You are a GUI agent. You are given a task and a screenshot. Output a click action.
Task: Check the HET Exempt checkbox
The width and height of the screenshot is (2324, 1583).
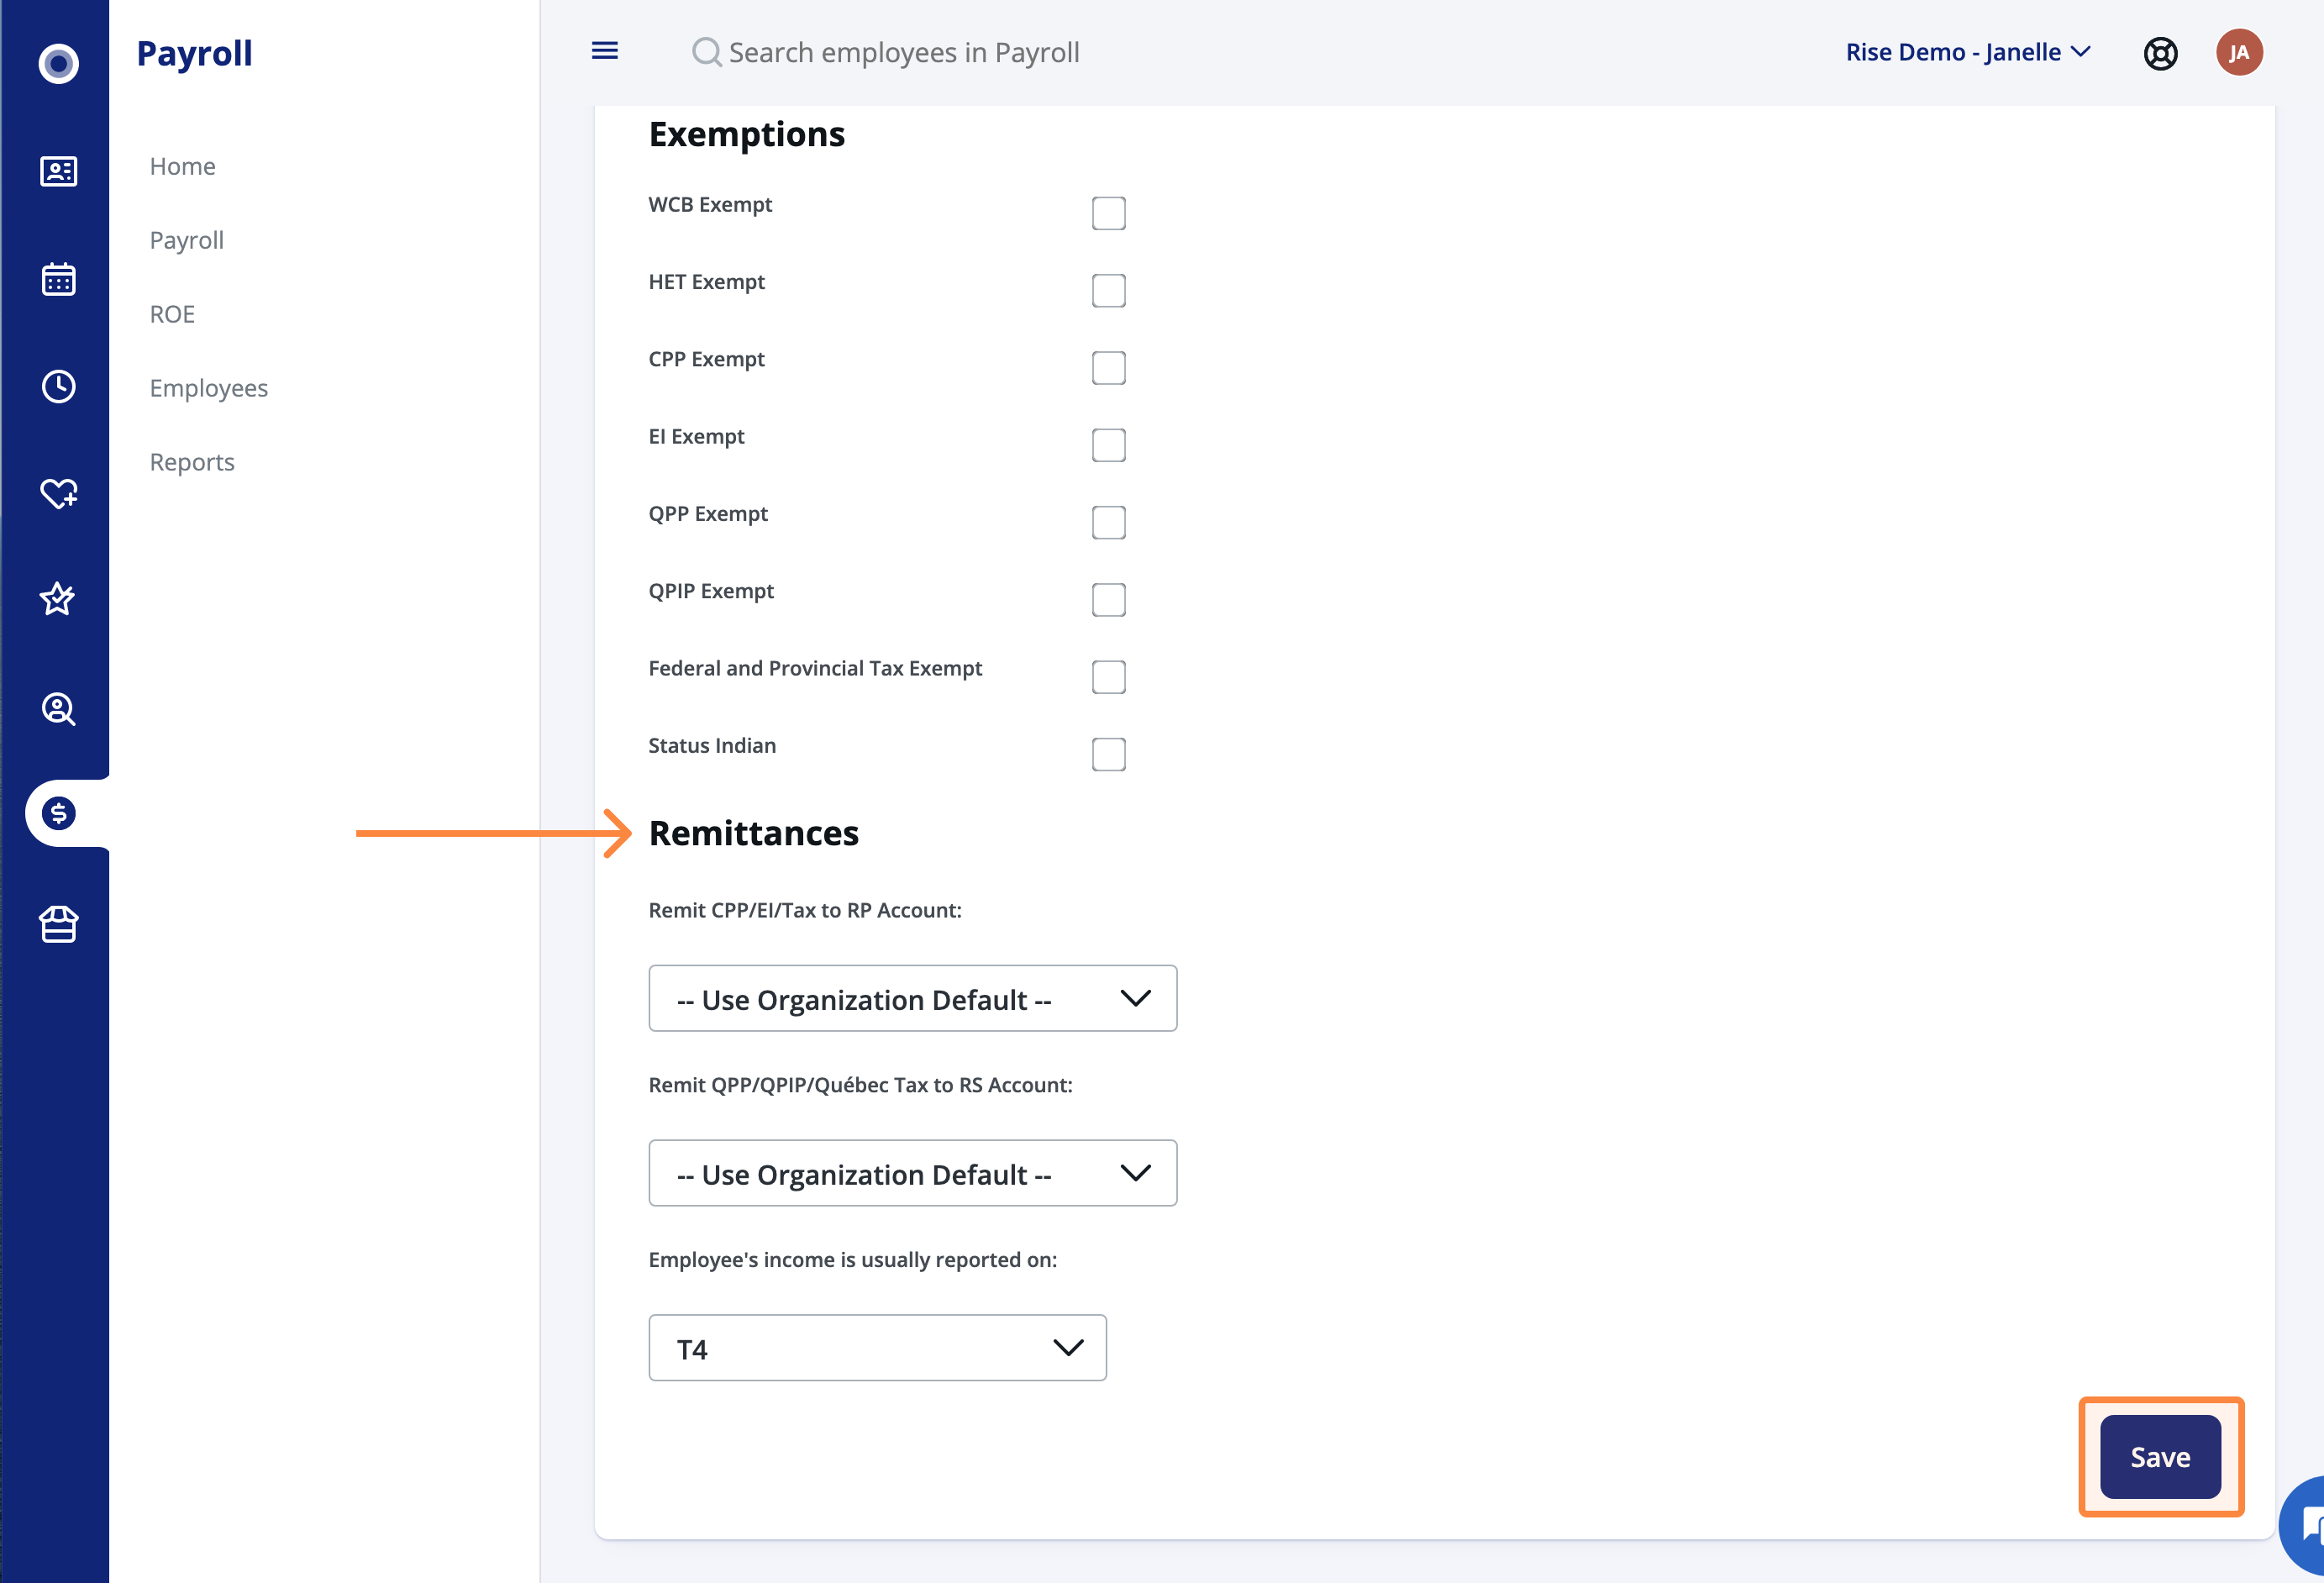click(1109, 290)
